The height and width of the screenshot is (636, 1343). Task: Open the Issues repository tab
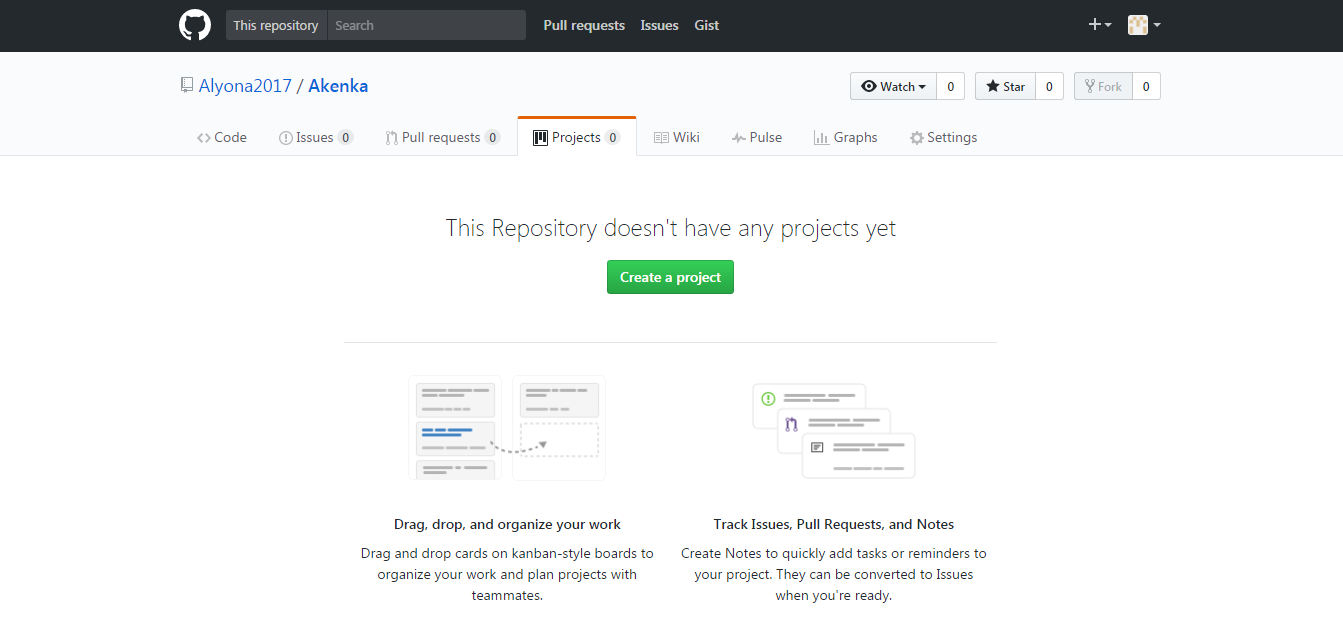pyautogui.click(x=315, y=138)
